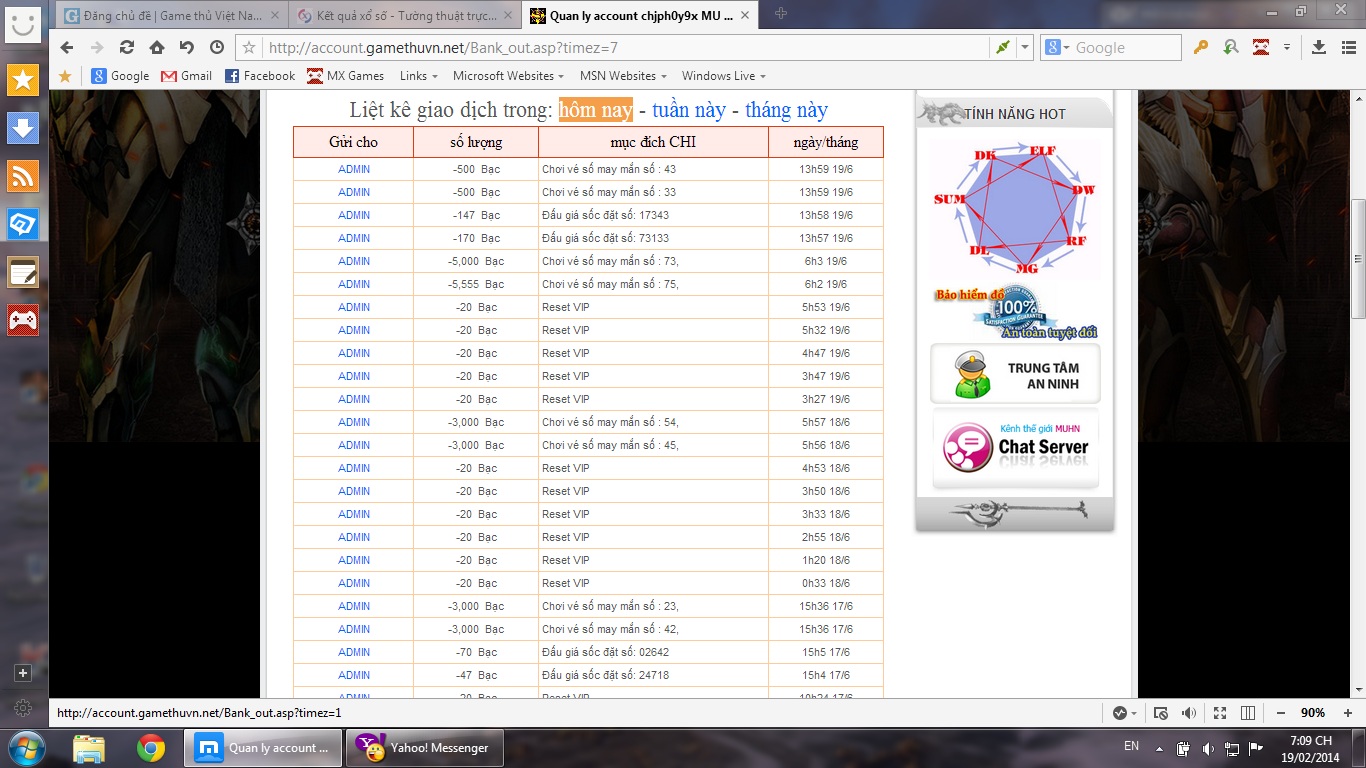Viewport: 1366px width, 768px height.
Task: Select the Quan ly account tab
Action: coord(639,15)
